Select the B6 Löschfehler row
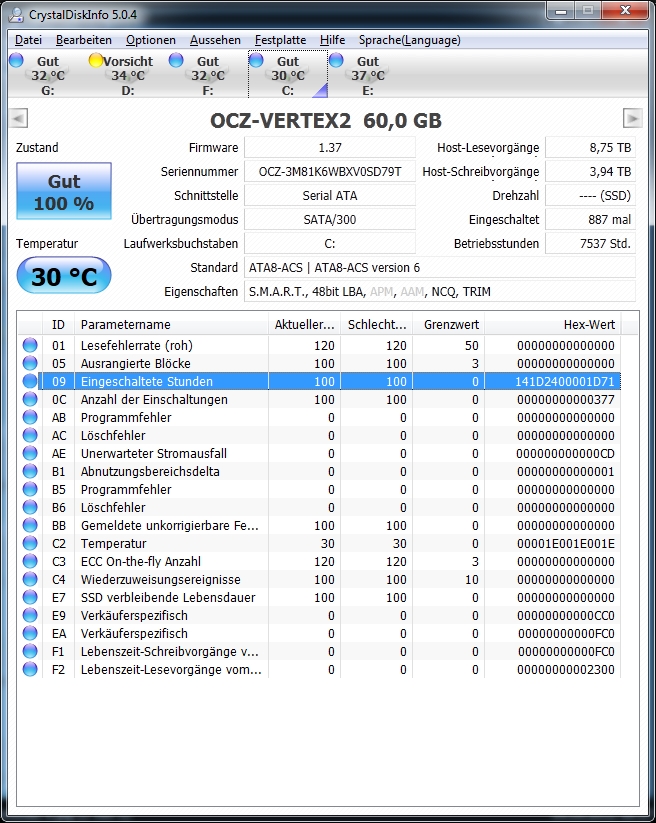The width and height of the screenshot is (656, 823). tap(320, 508)
